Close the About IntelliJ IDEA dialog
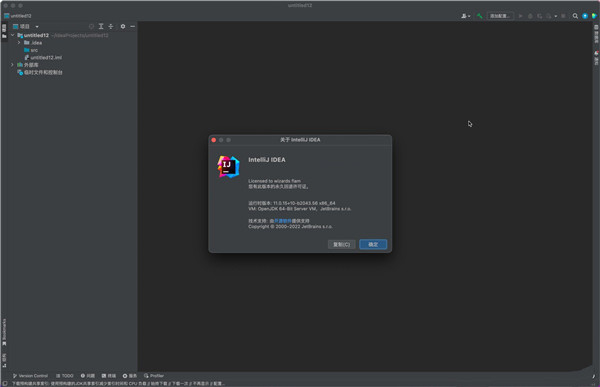 214,140
